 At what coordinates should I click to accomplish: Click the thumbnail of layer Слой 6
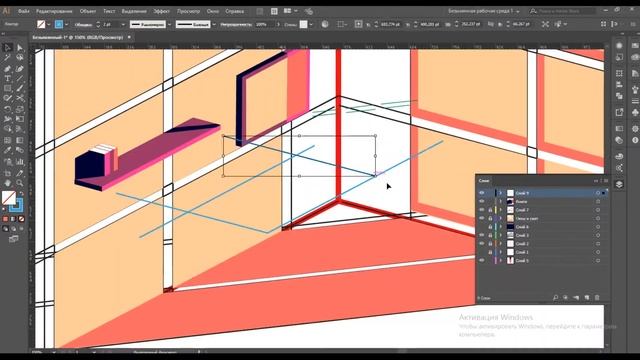coord(510,227)
